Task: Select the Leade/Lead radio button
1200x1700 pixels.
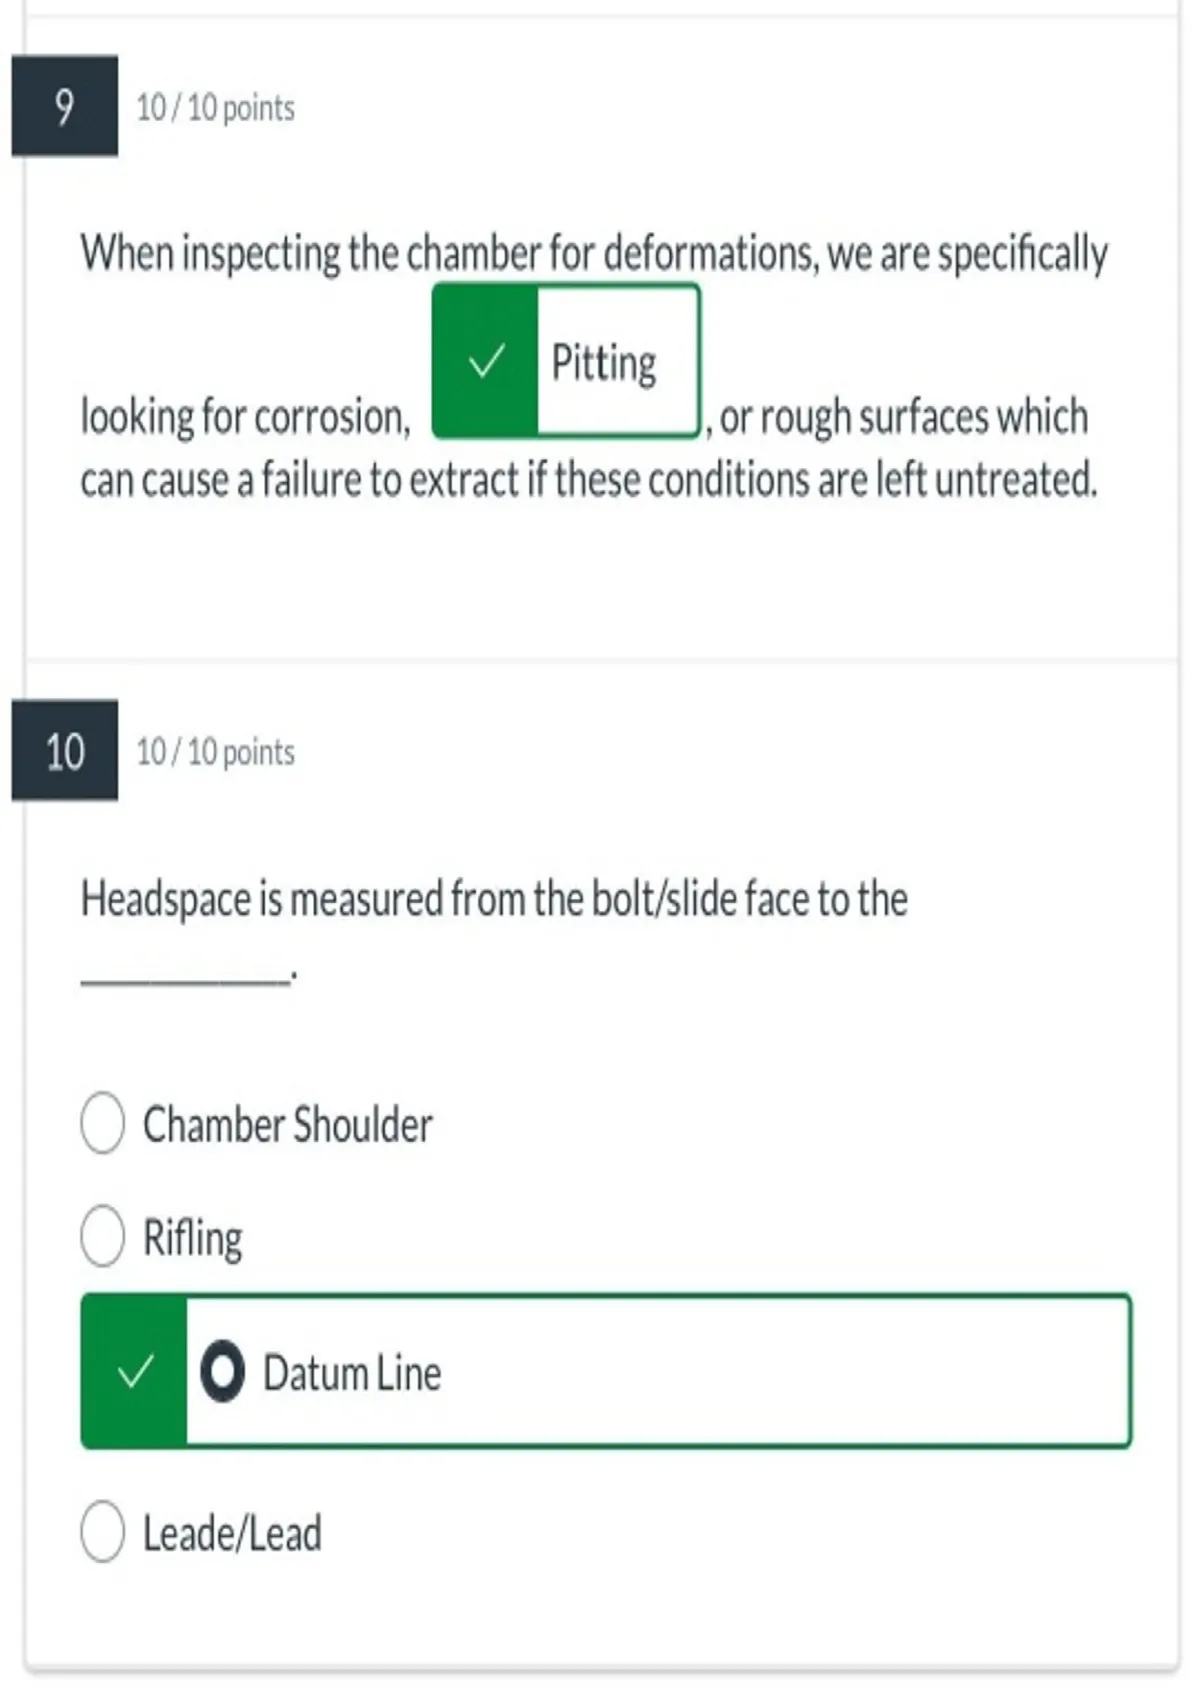Action: pos(103,1530)
